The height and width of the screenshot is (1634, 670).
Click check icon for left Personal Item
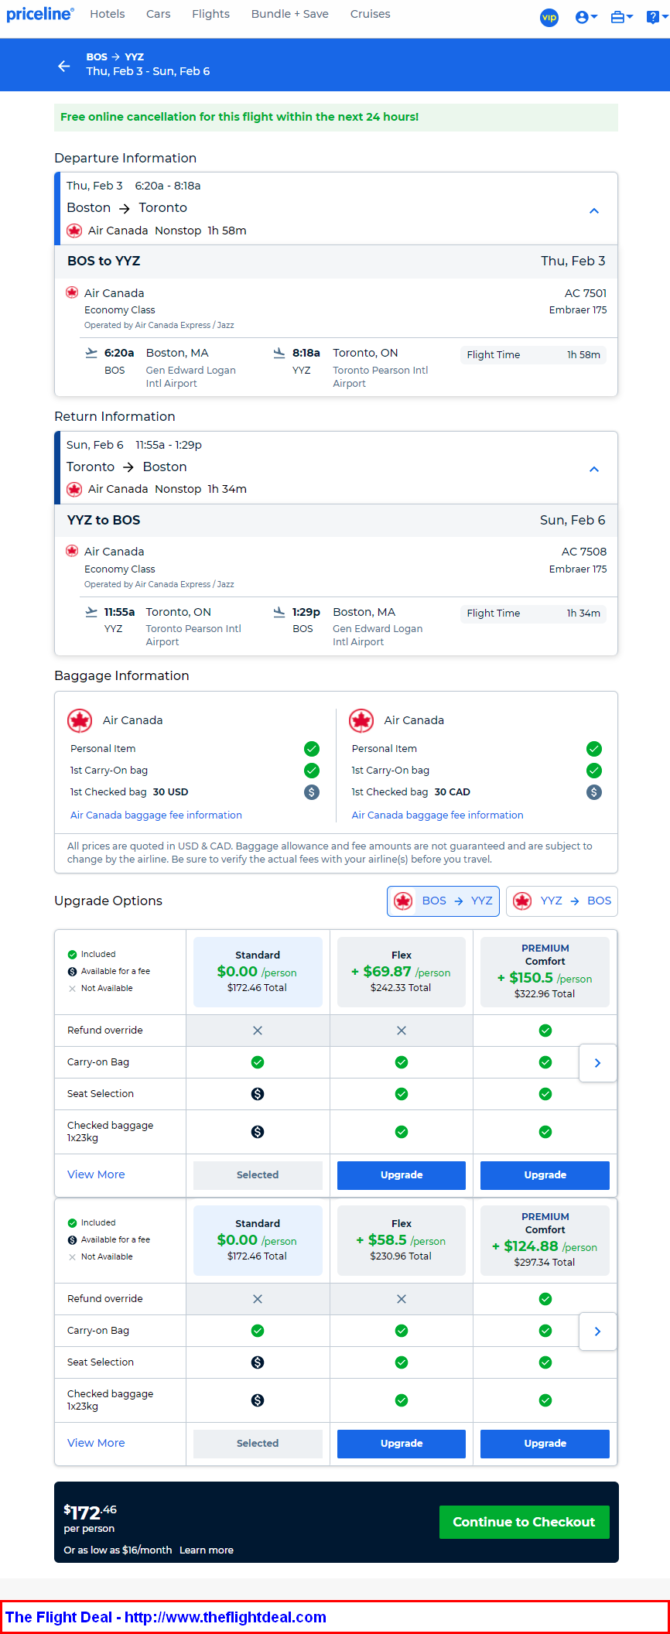coord(312,749)
